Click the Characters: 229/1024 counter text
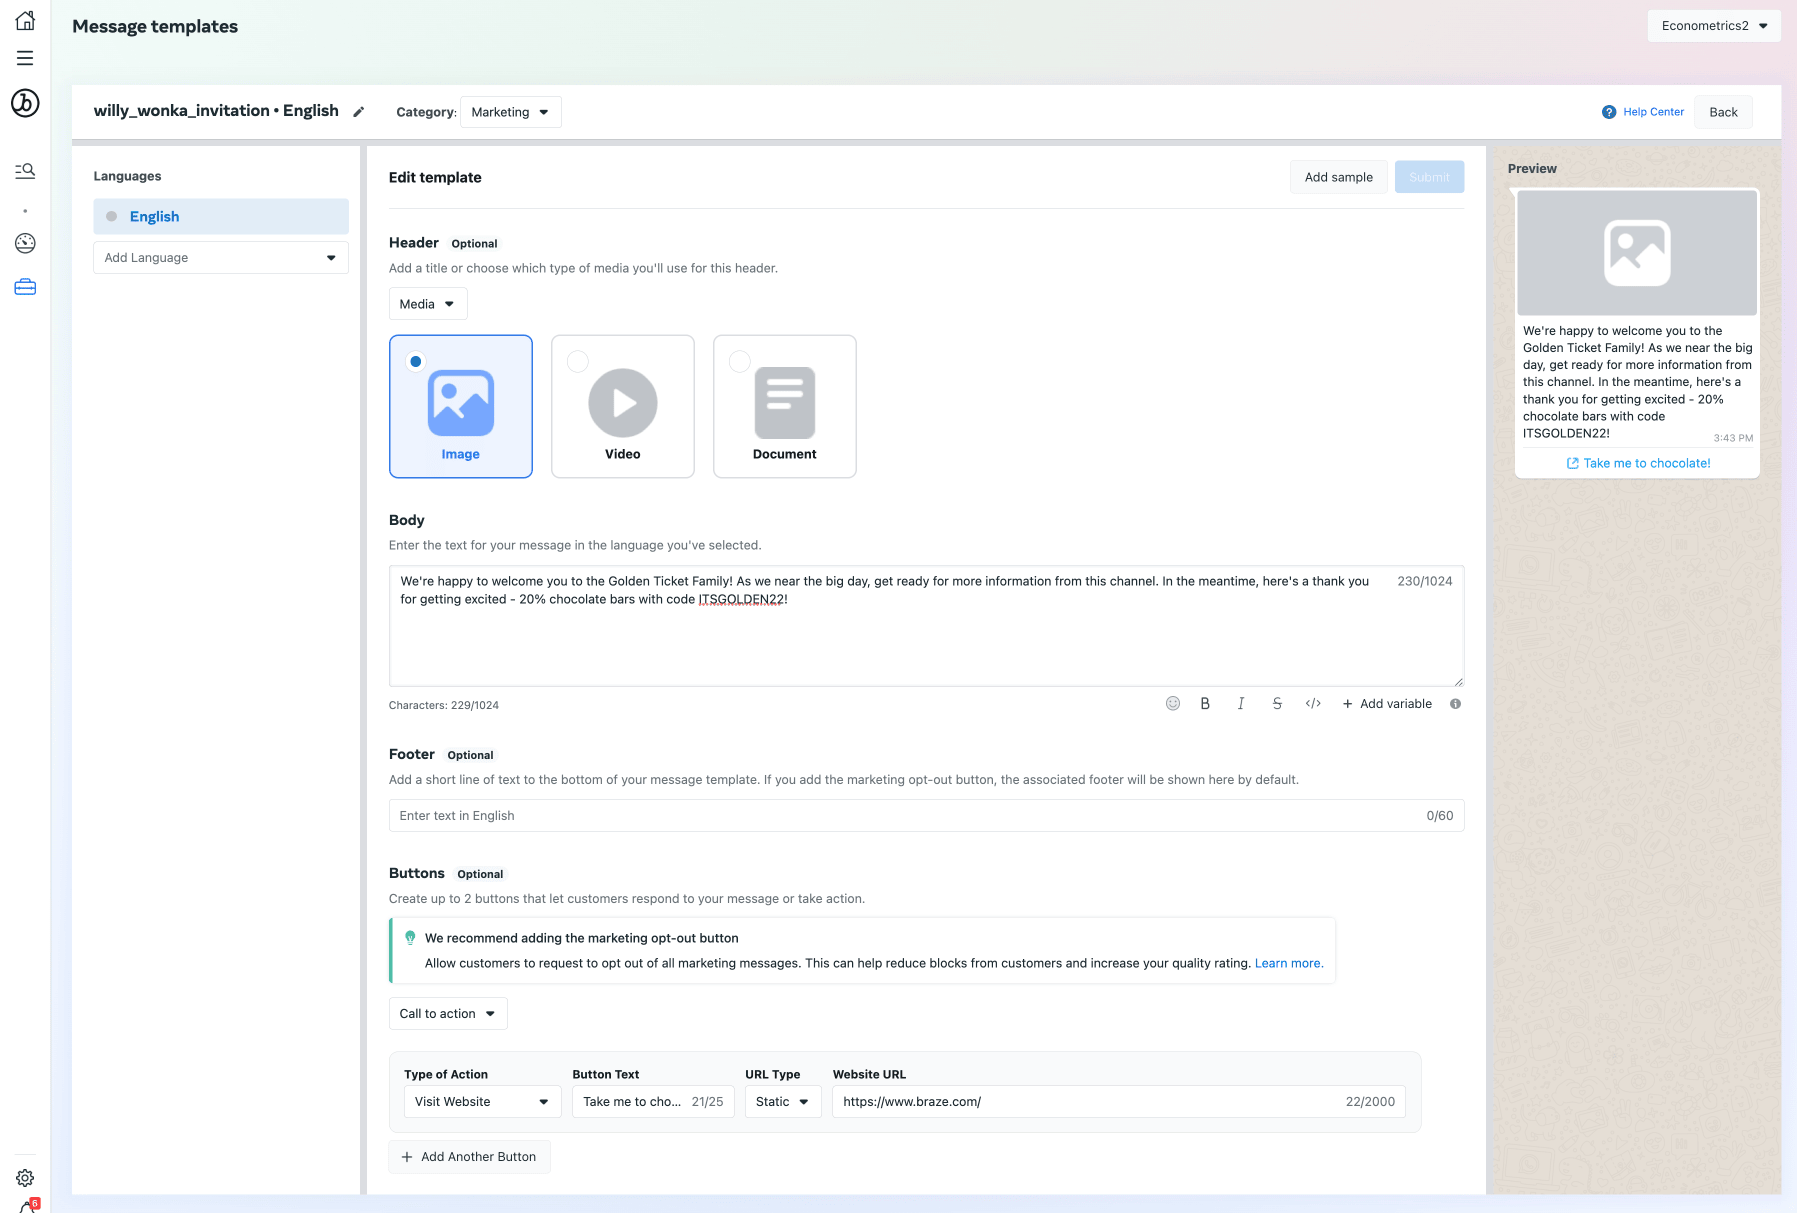This screenshot has height=1213, width=1797. tap(444, 706)
